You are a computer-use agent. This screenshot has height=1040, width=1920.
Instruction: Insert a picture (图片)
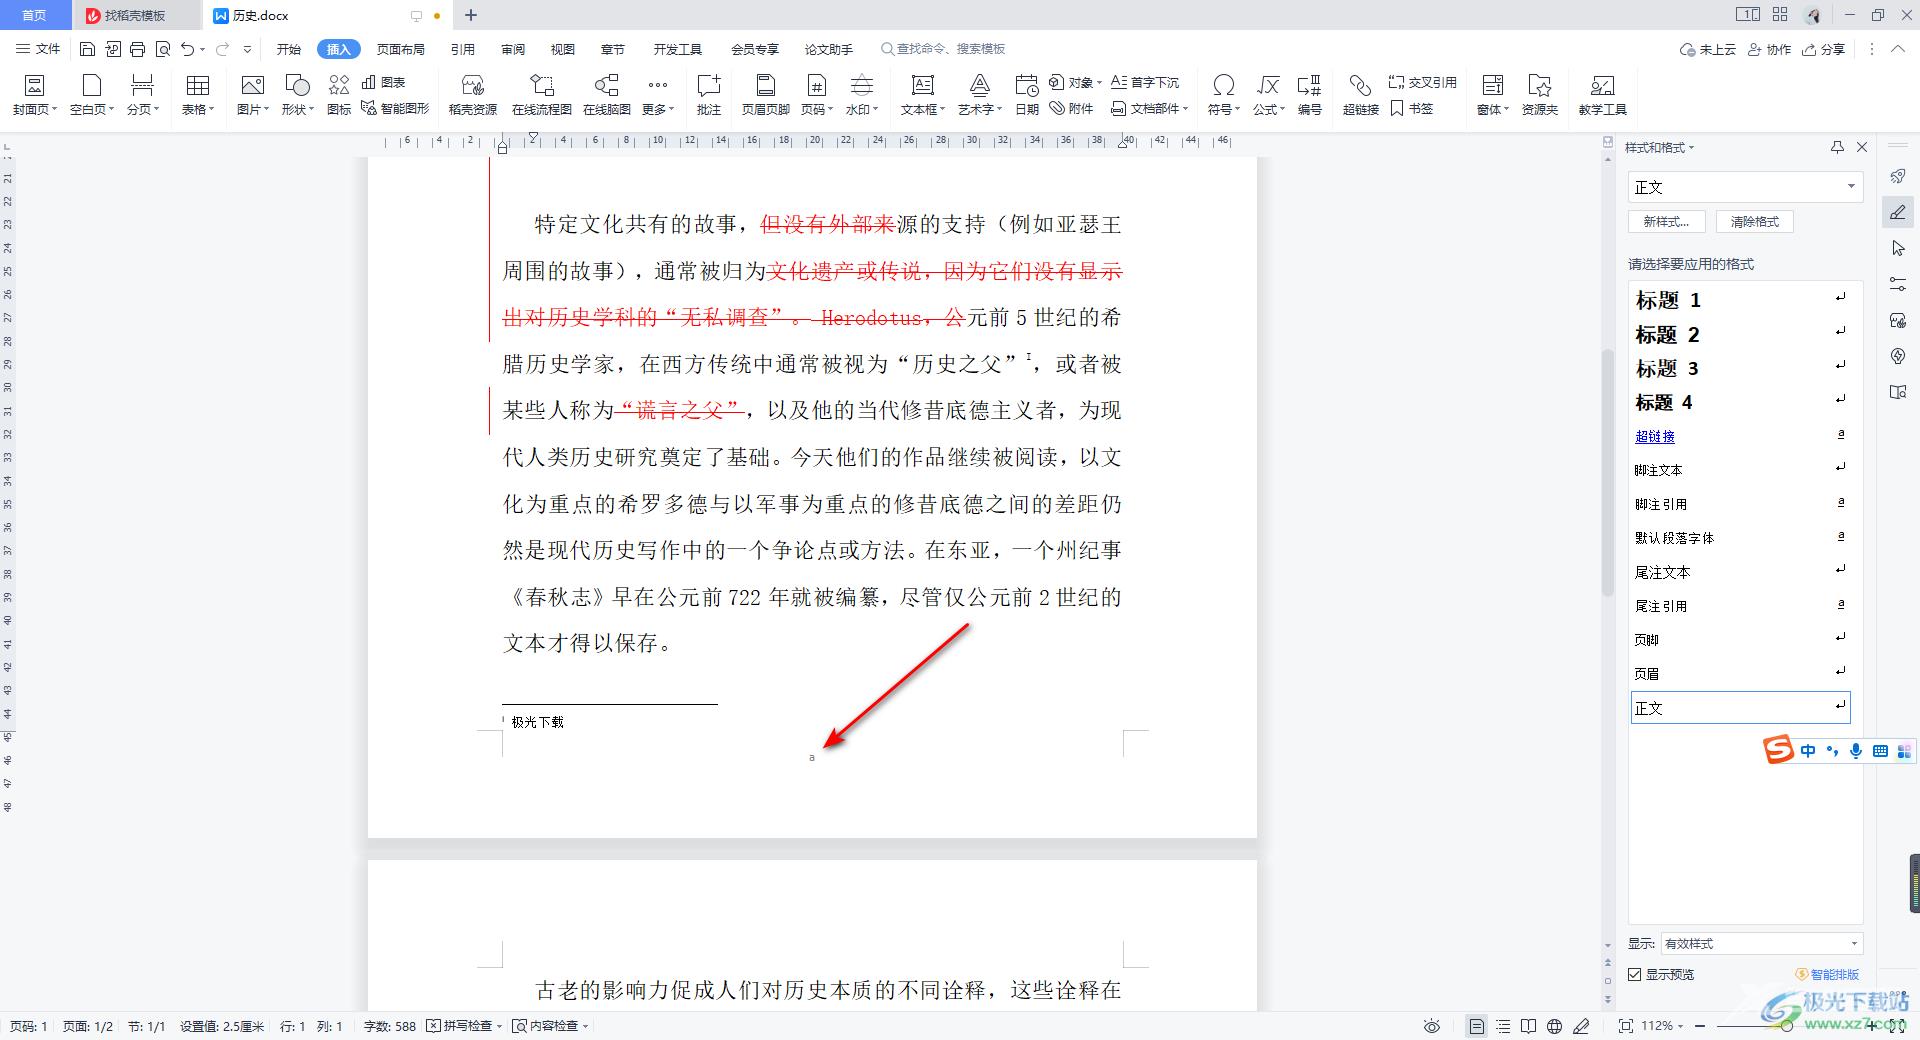click(x=253, y=95)
